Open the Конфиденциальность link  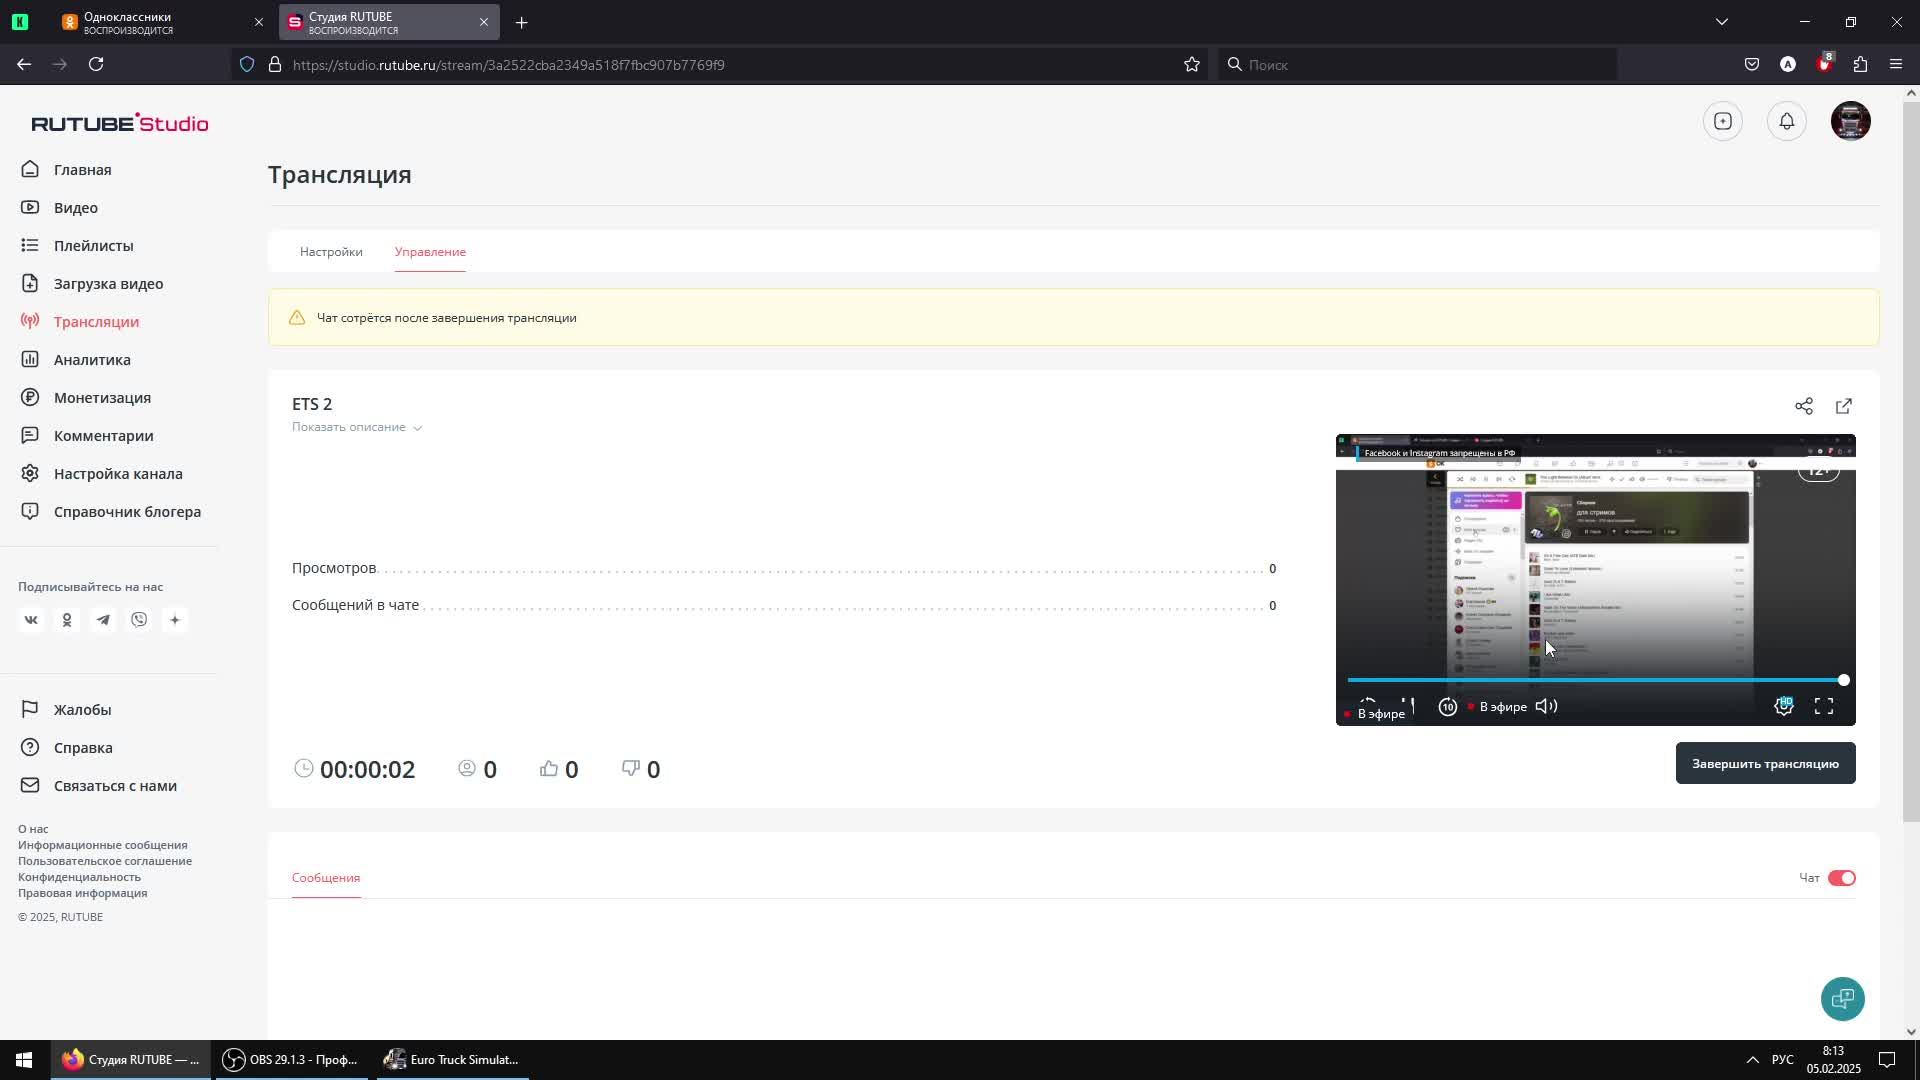(79, 877)
